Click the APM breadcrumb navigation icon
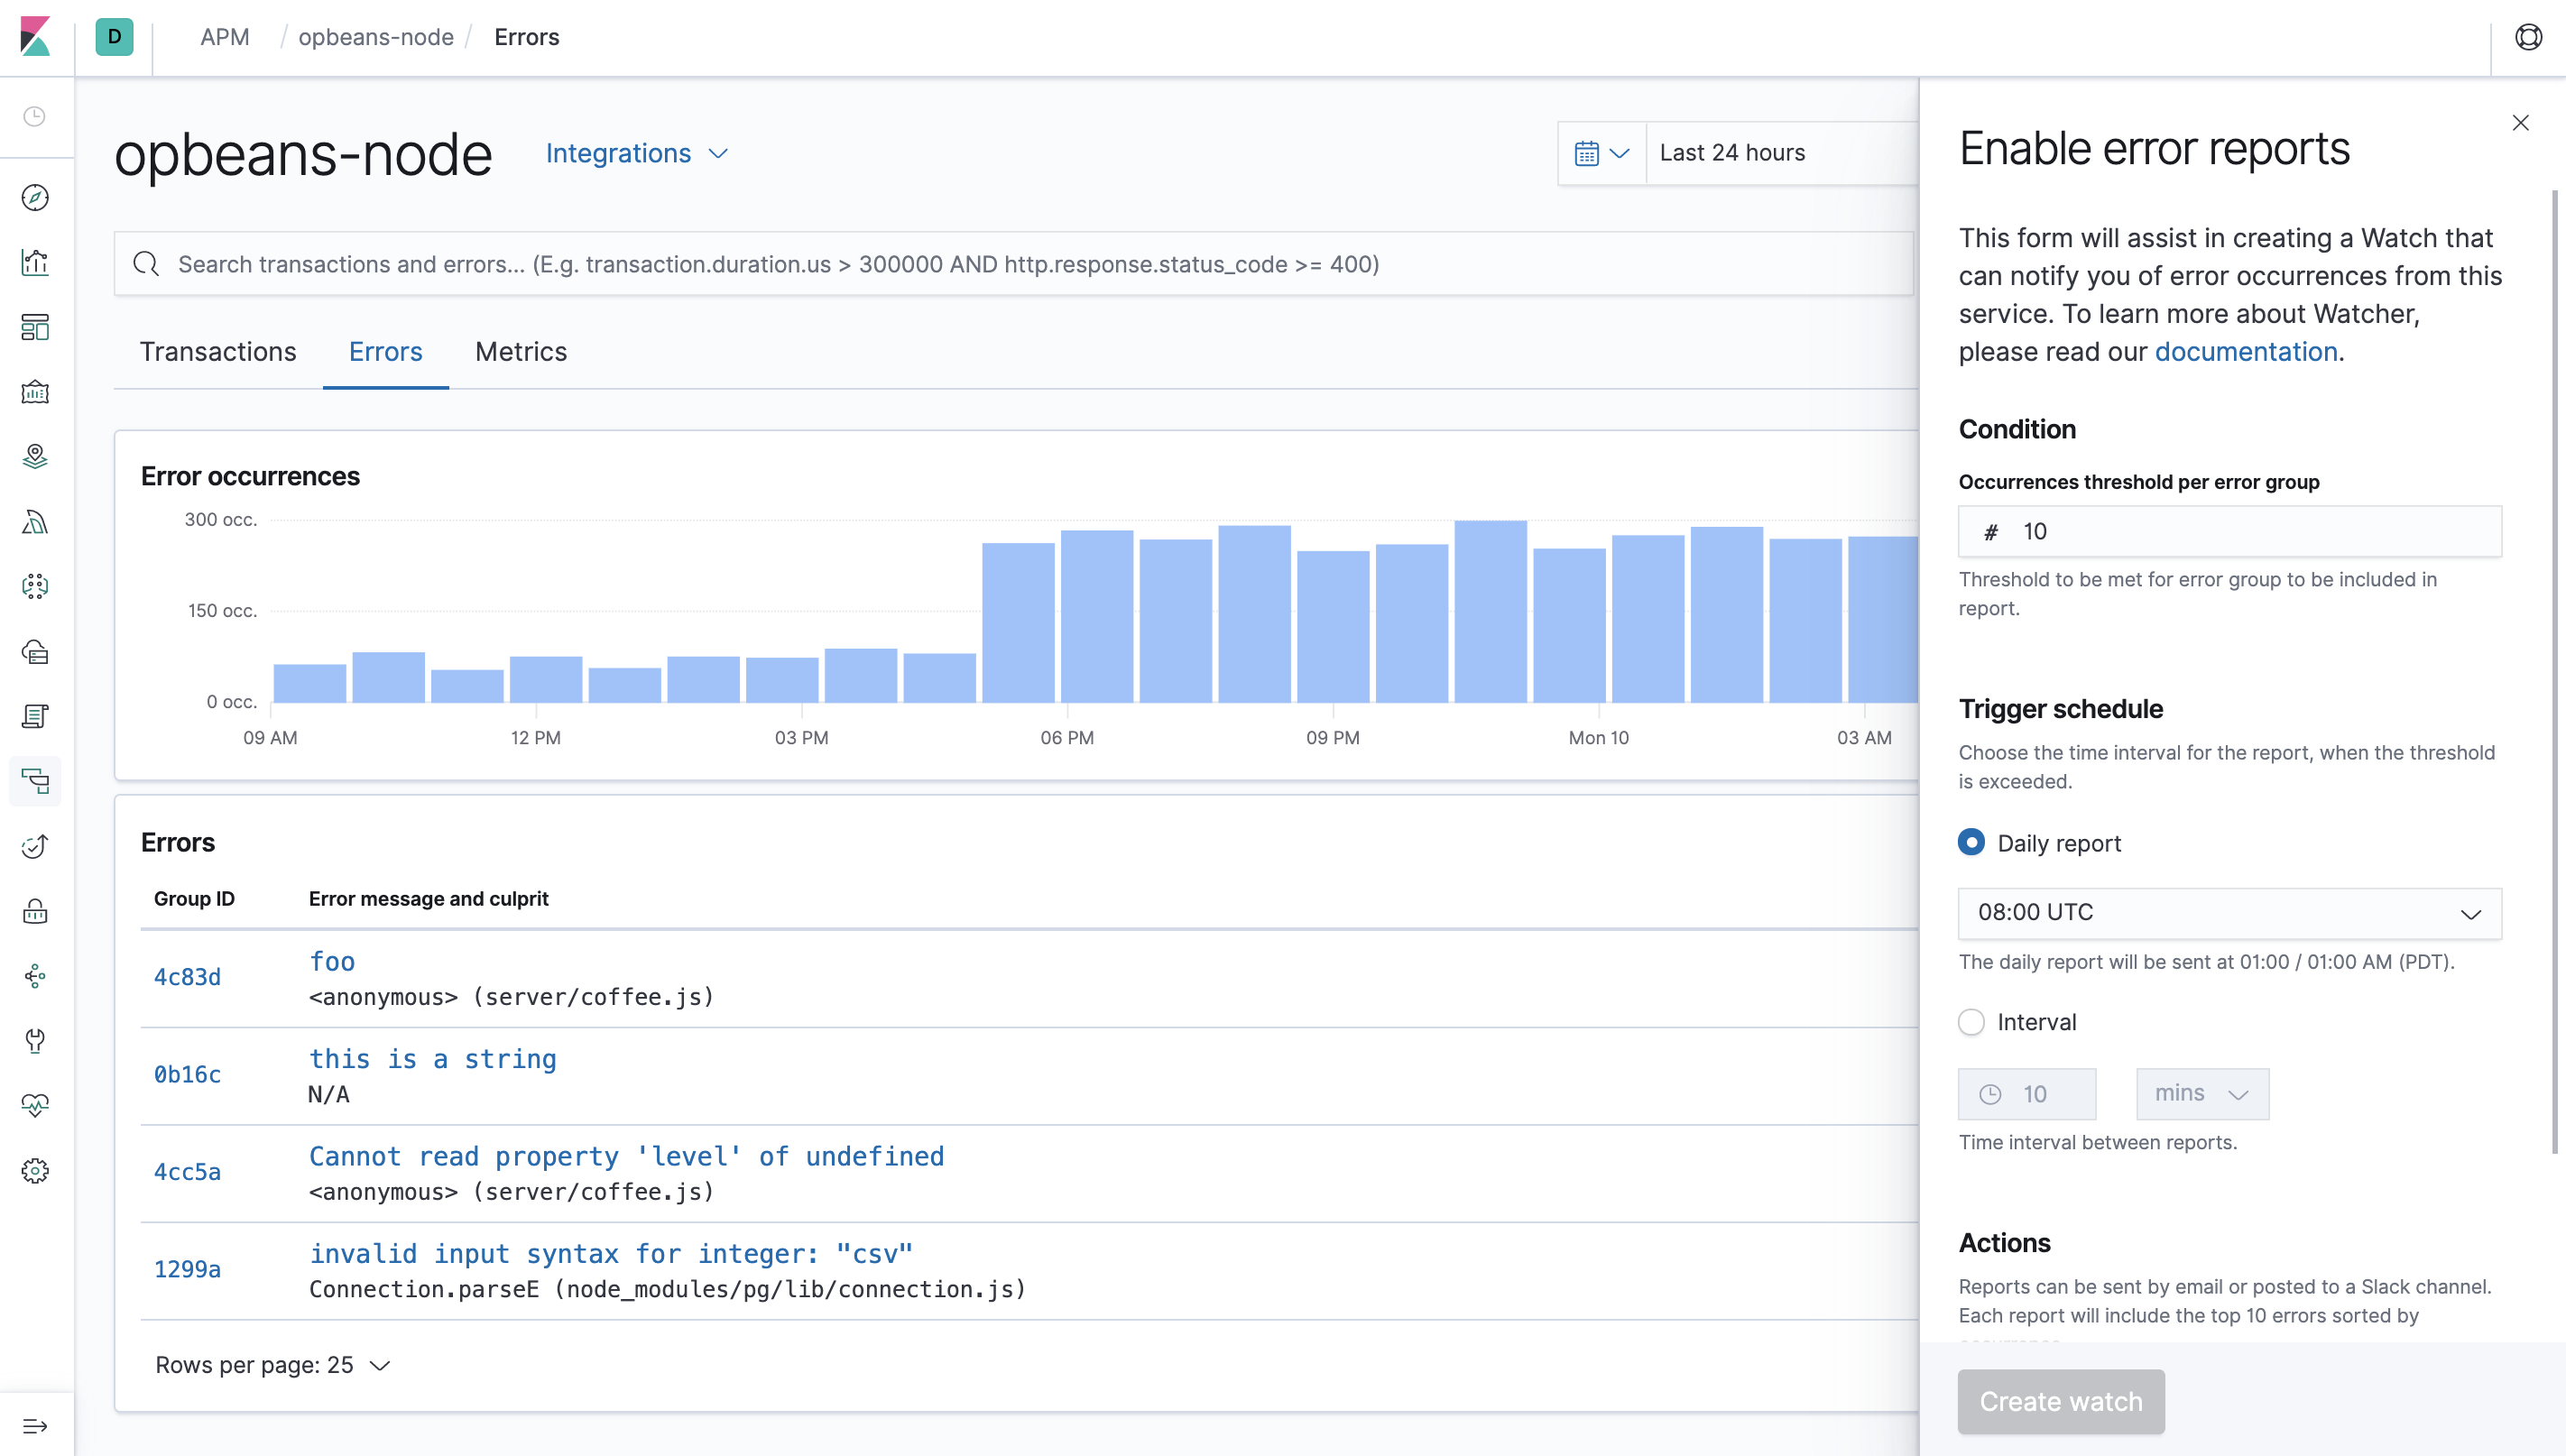The width and height of the screenshot is (2566, 1456). click(226, 37)
